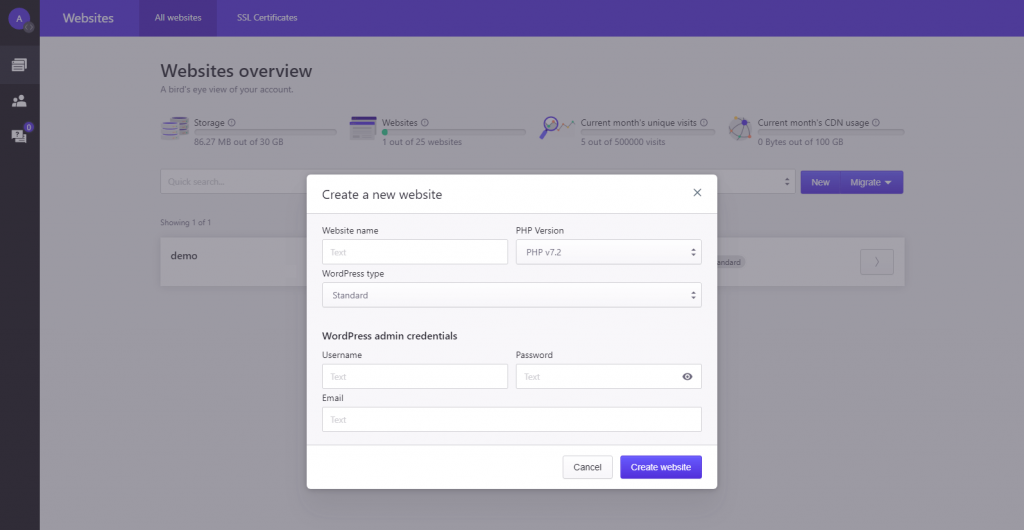
Task: Click 'Create a new website' dialog title
Action: [382, 195]
